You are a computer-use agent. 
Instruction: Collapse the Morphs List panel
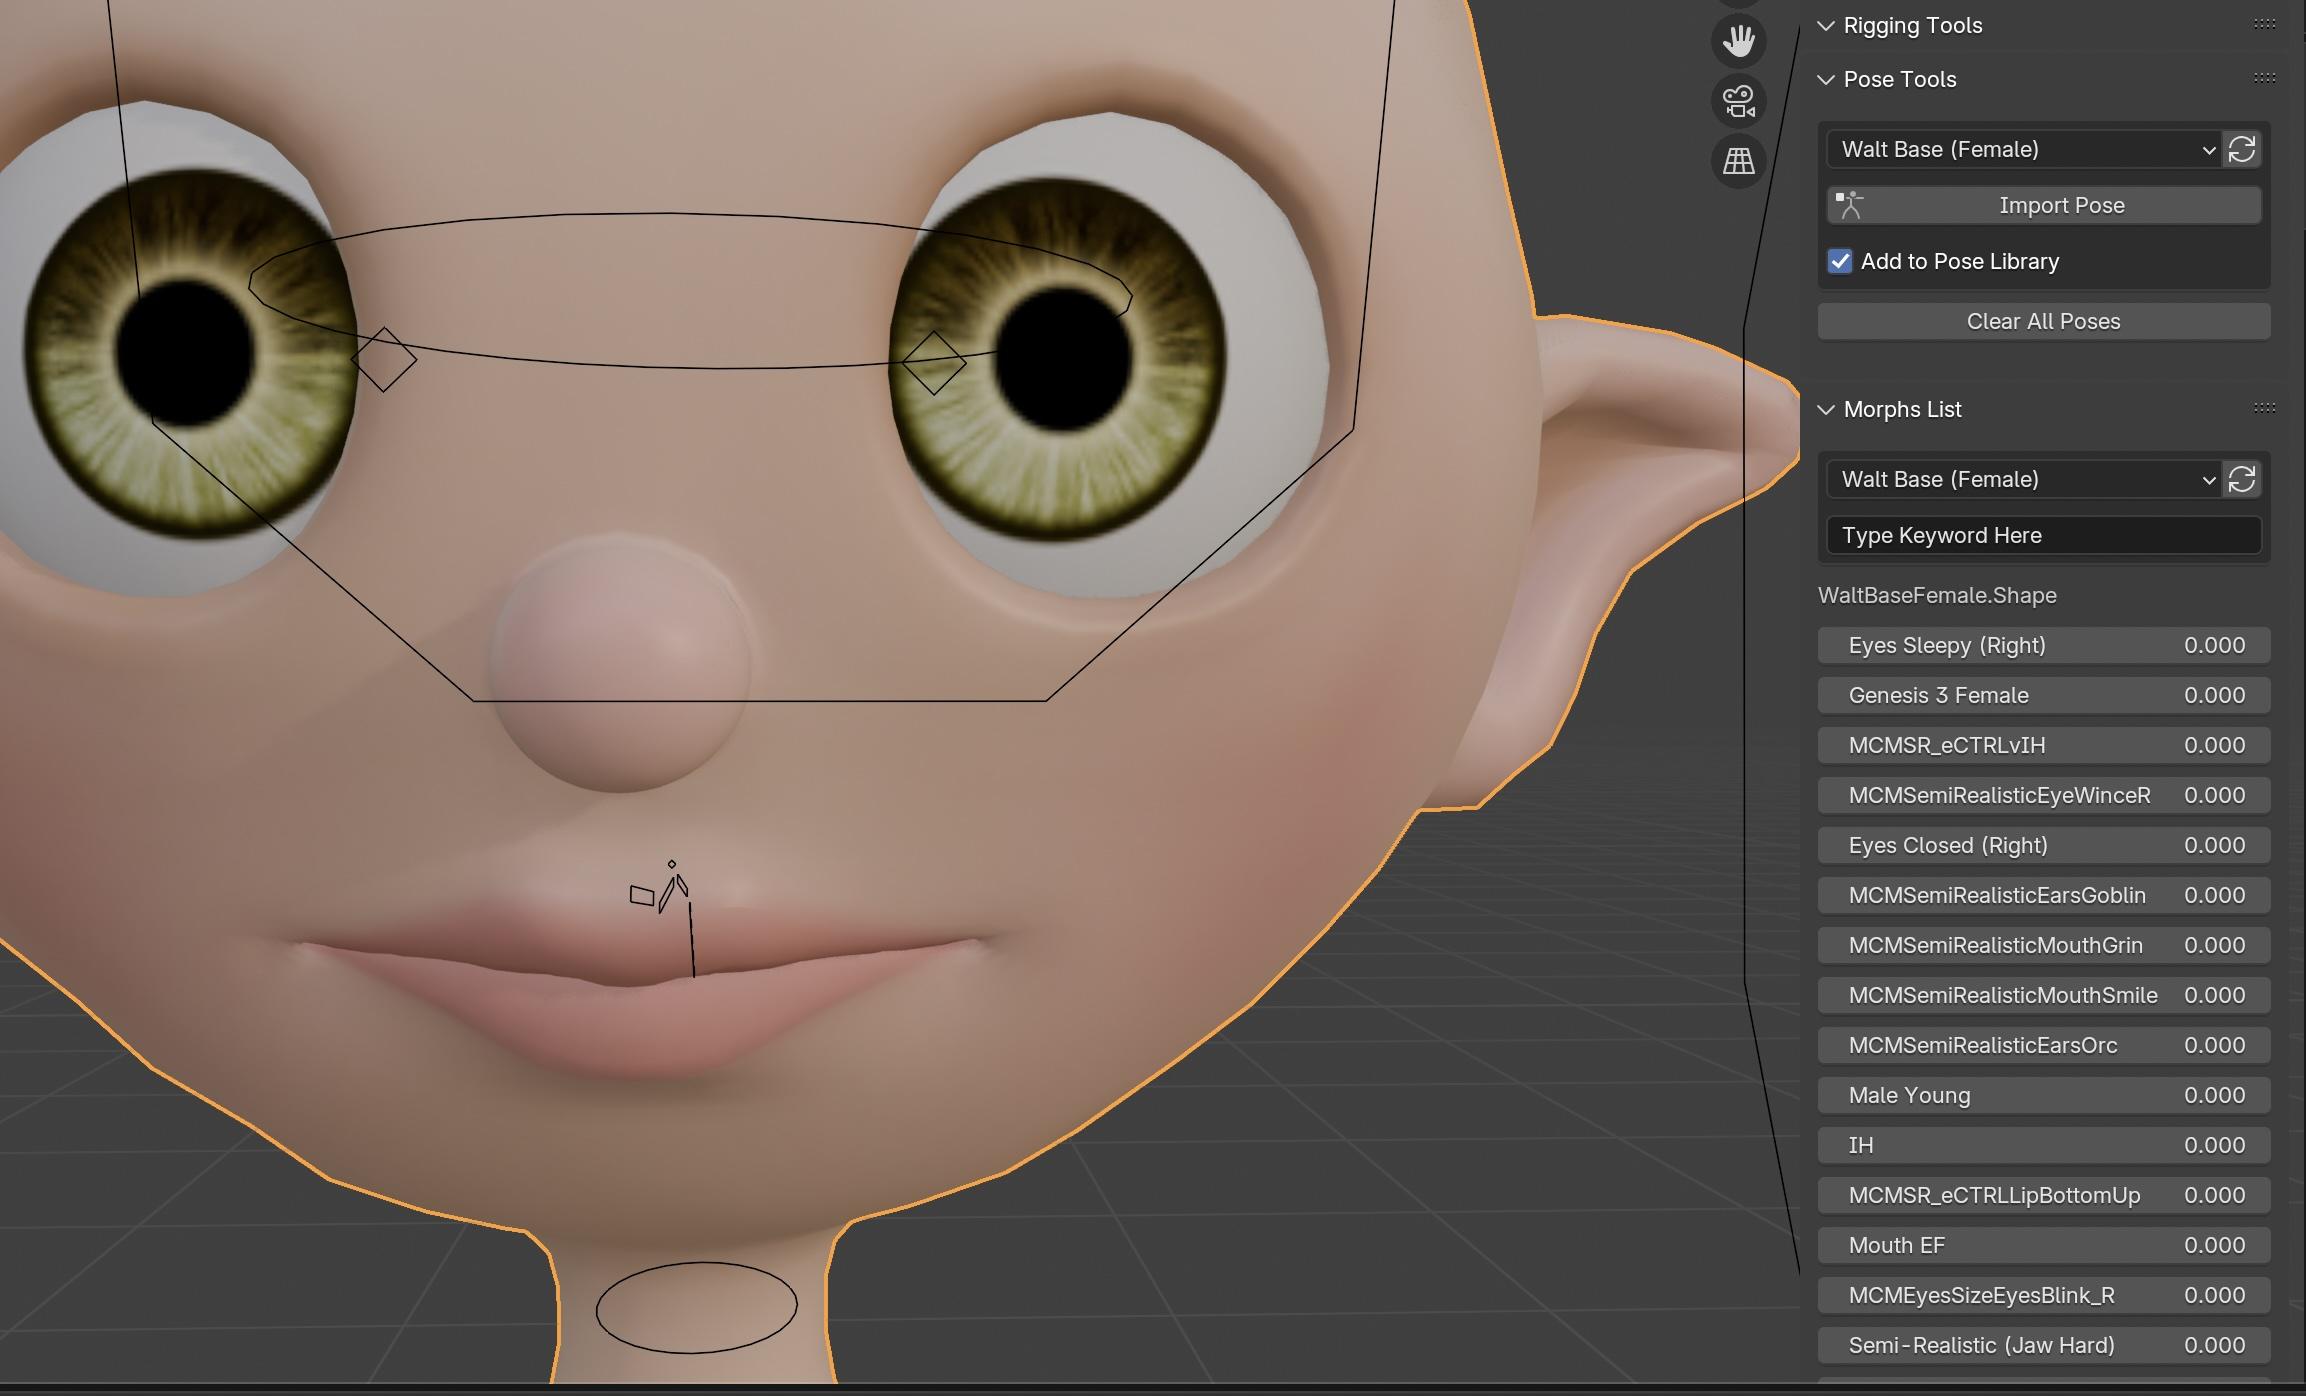(x=1826, y=410)
